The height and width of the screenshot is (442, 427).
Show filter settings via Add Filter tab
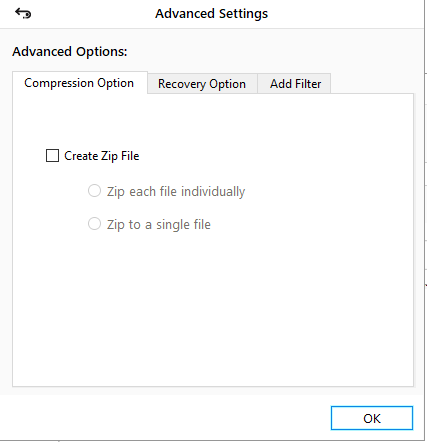(295, 84)
